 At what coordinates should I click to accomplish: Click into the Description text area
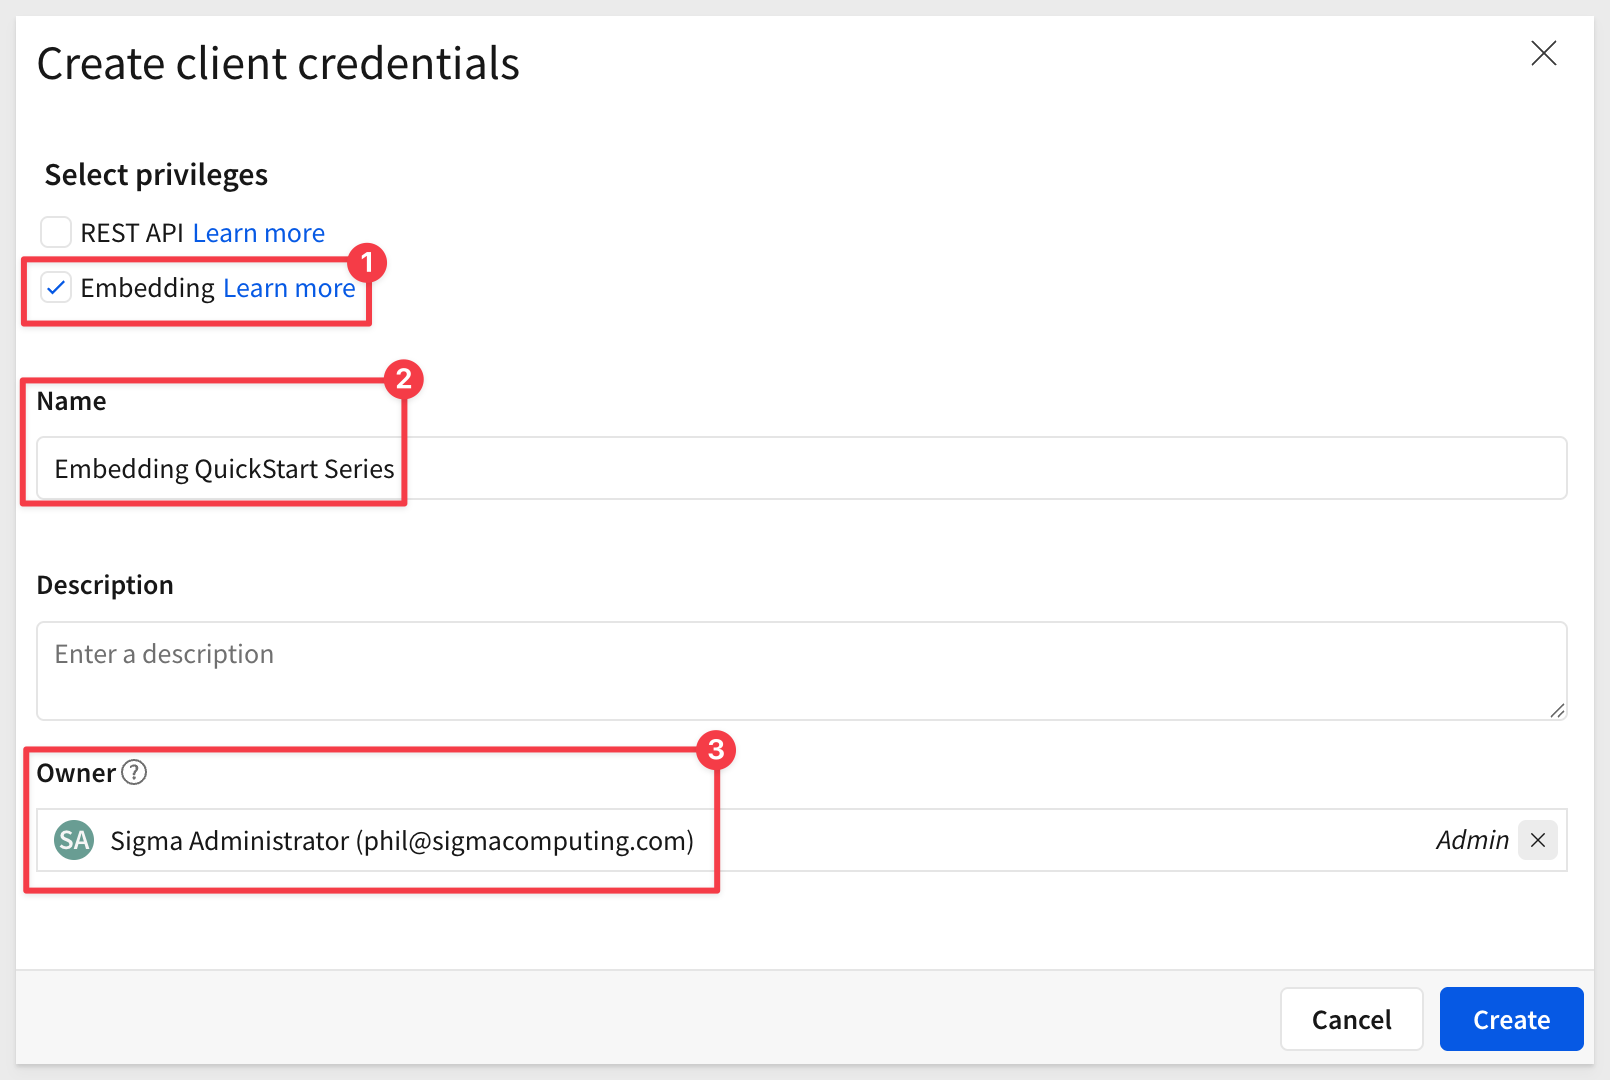coord(800,670)
